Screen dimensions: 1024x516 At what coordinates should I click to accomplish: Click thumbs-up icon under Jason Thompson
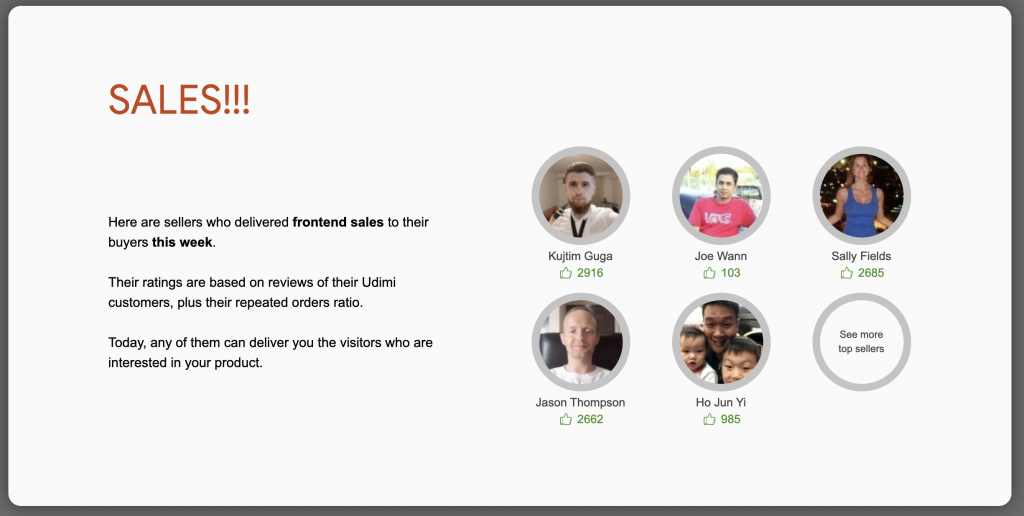tap(566, 419)
